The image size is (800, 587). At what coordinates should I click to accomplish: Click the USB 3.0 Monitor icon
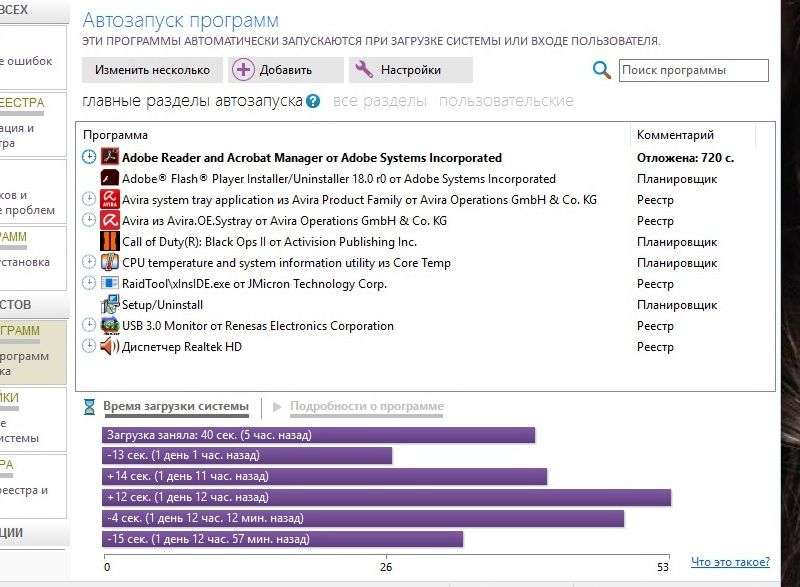(x=110, y=326)
